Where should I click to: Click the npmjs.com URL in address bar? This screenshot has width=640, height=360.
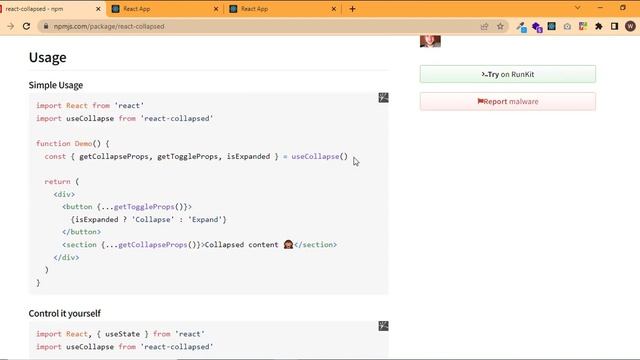(x=109, y=27)
